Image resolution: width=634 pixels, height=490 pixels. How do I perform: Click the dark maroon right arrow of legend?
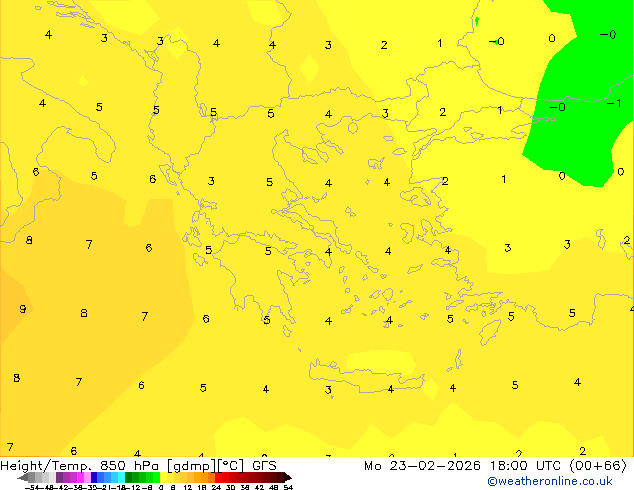(288, 478)
